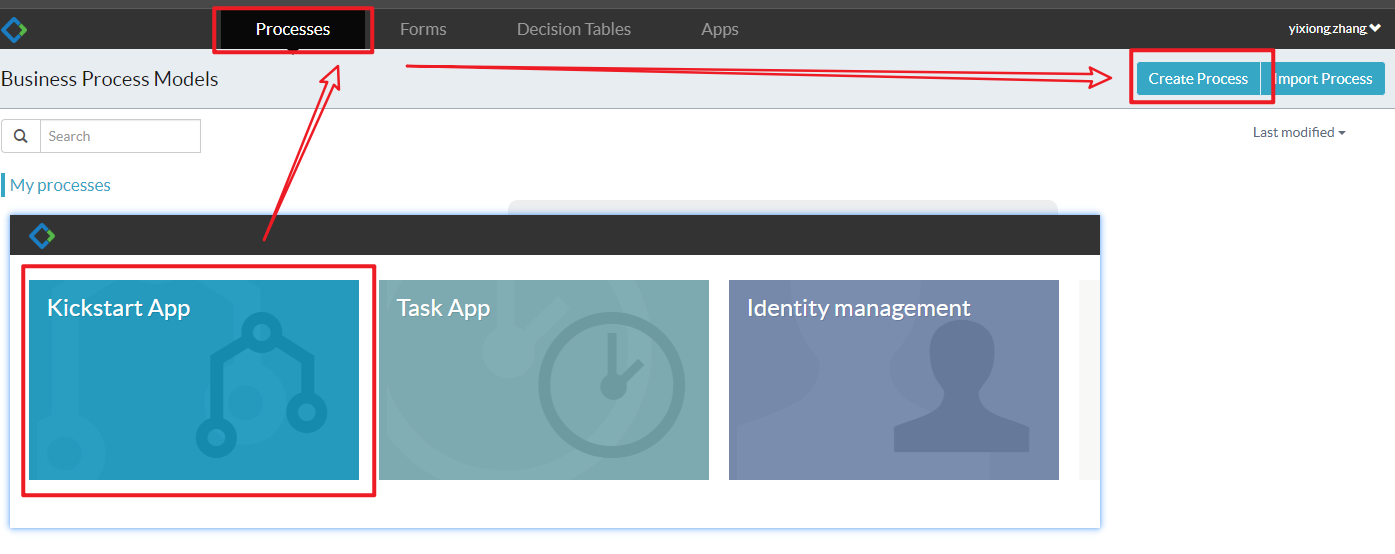The width and height of the screenshot is (1395, 554).
Task: Select the Apps tab
Action: [719, 29]
